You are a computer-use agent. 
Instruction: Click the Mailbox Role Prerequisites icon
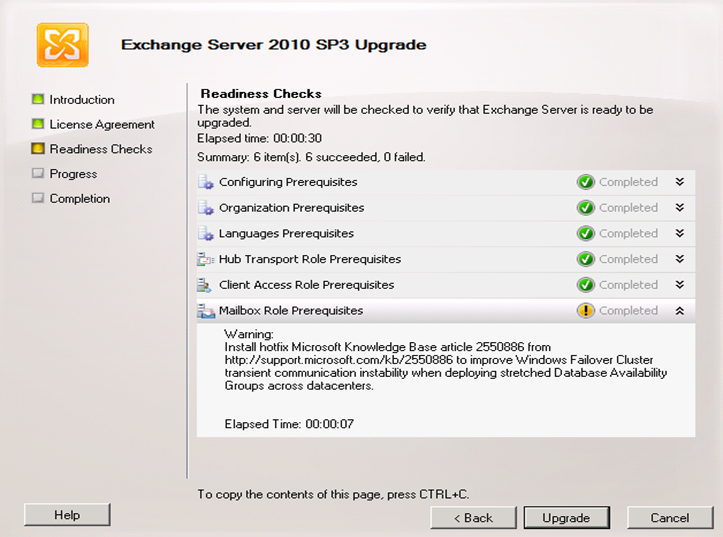pos(206,311)
